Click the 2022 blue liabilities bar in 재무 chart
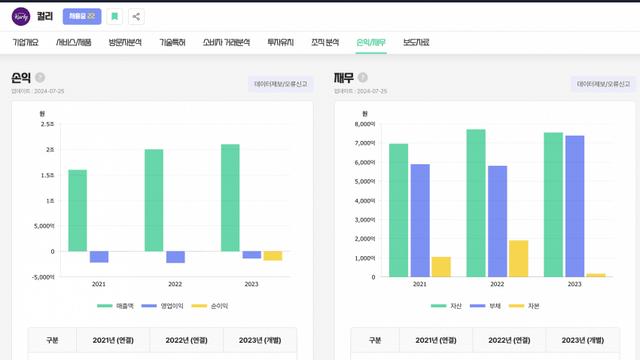The height and width of the screenshot is (360, 640). (497, 221)
